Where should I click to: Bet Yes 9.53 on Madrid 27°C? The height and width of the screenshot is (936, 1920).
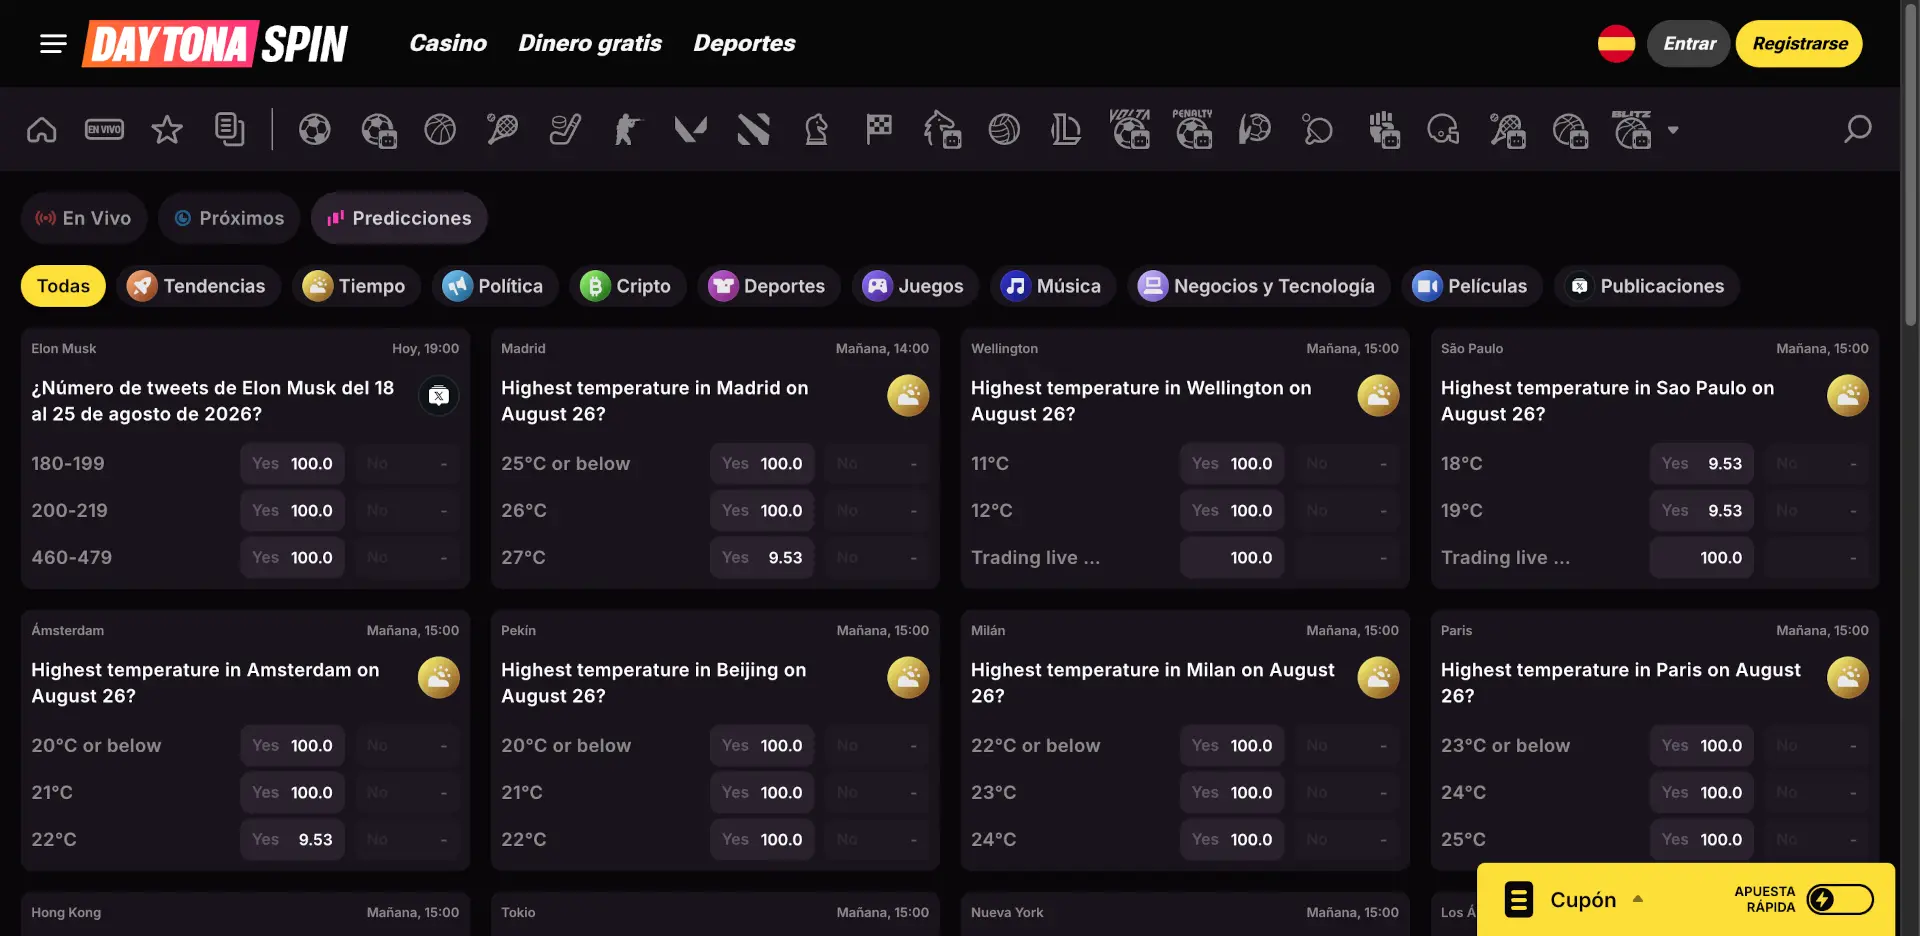[762, 557]
